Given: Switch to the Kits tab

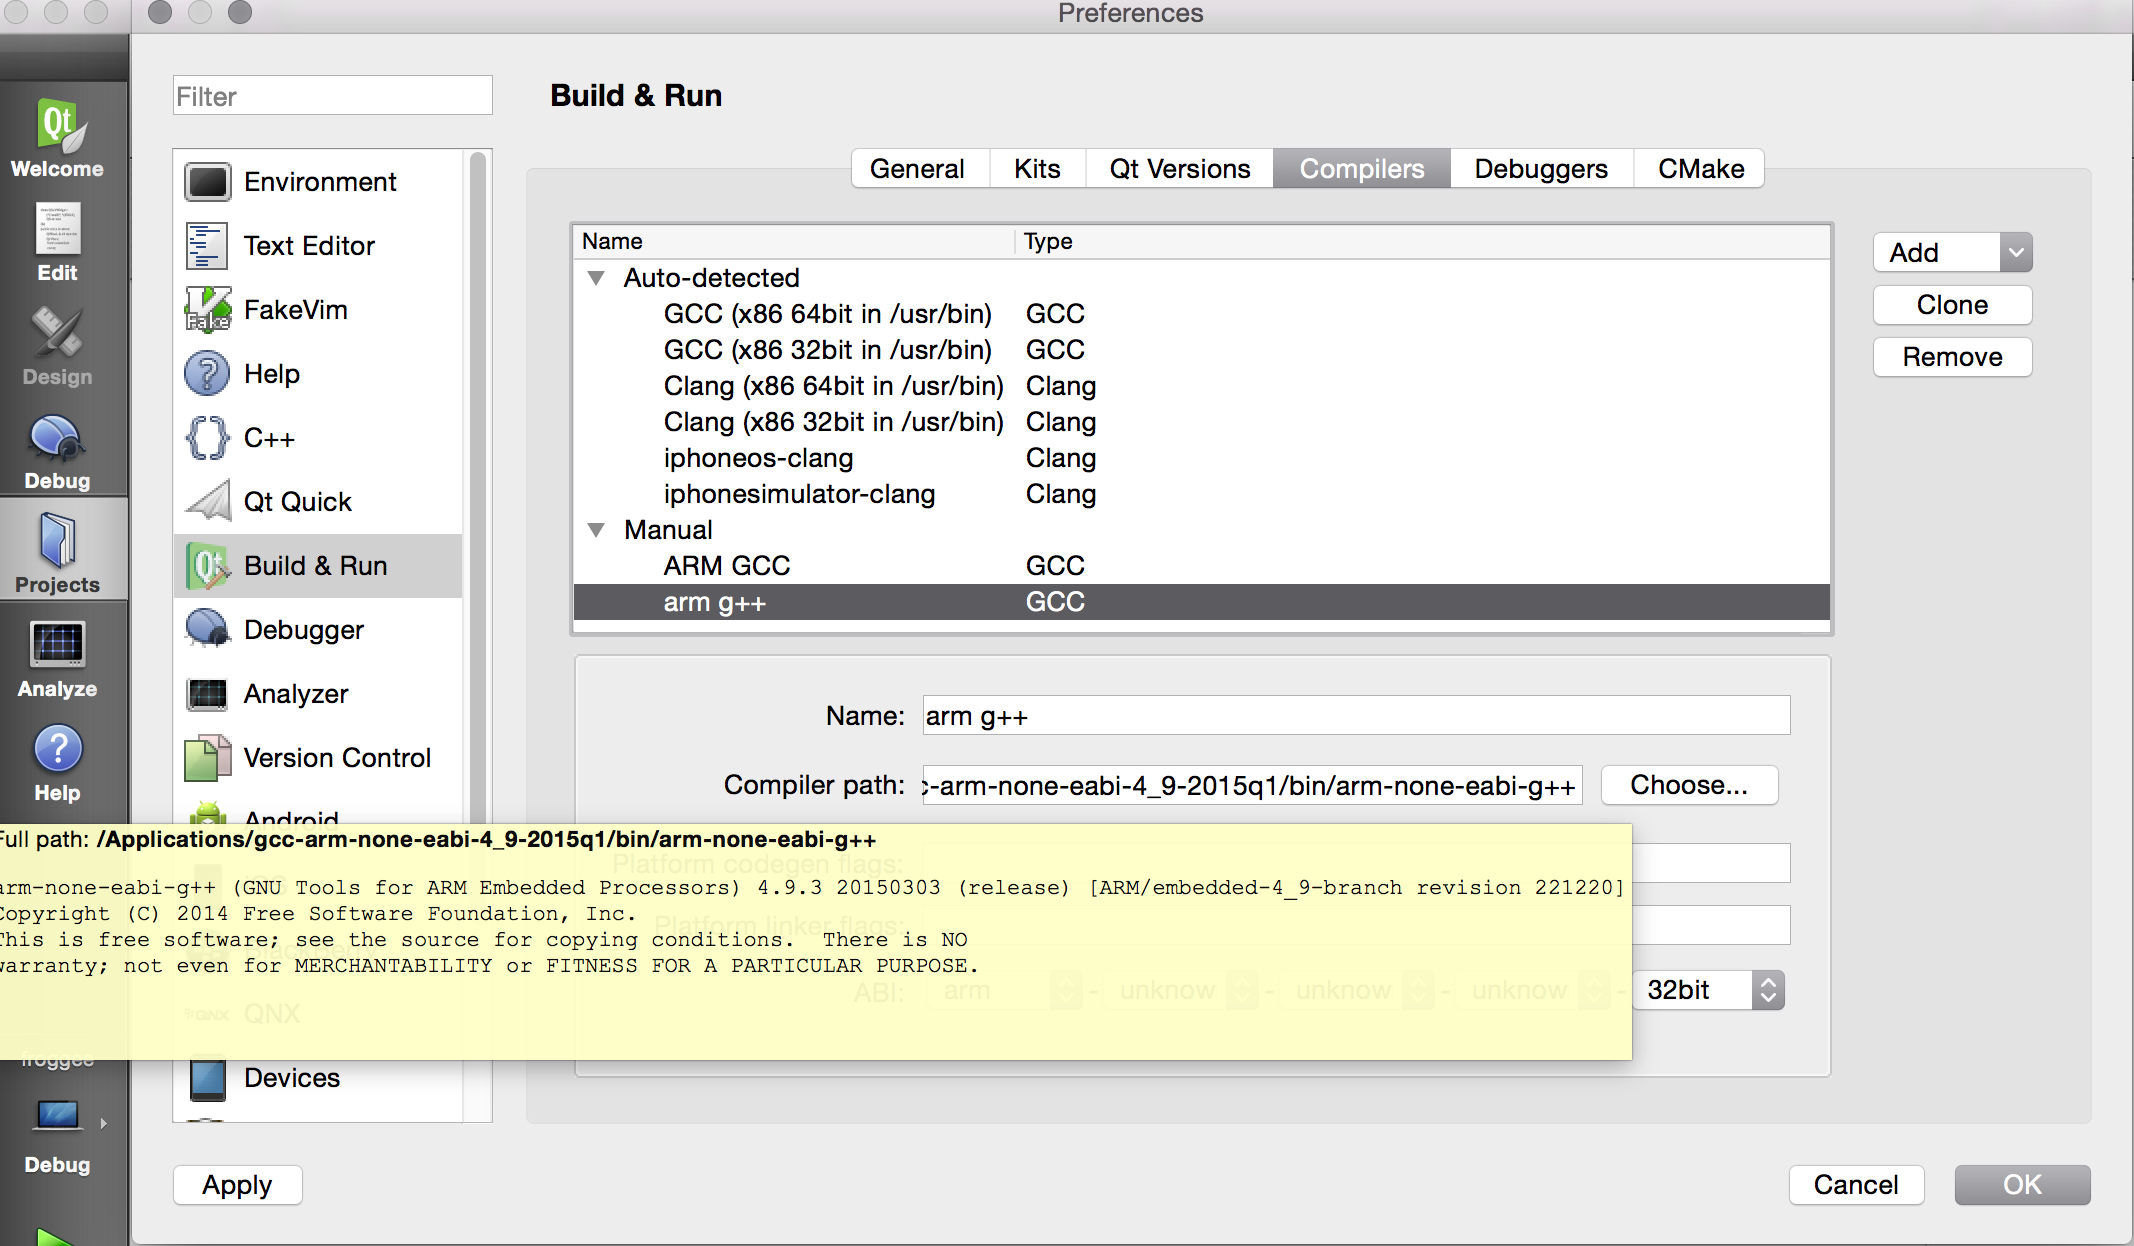Looking at the screenshot, I should (x=1037, y=169).
